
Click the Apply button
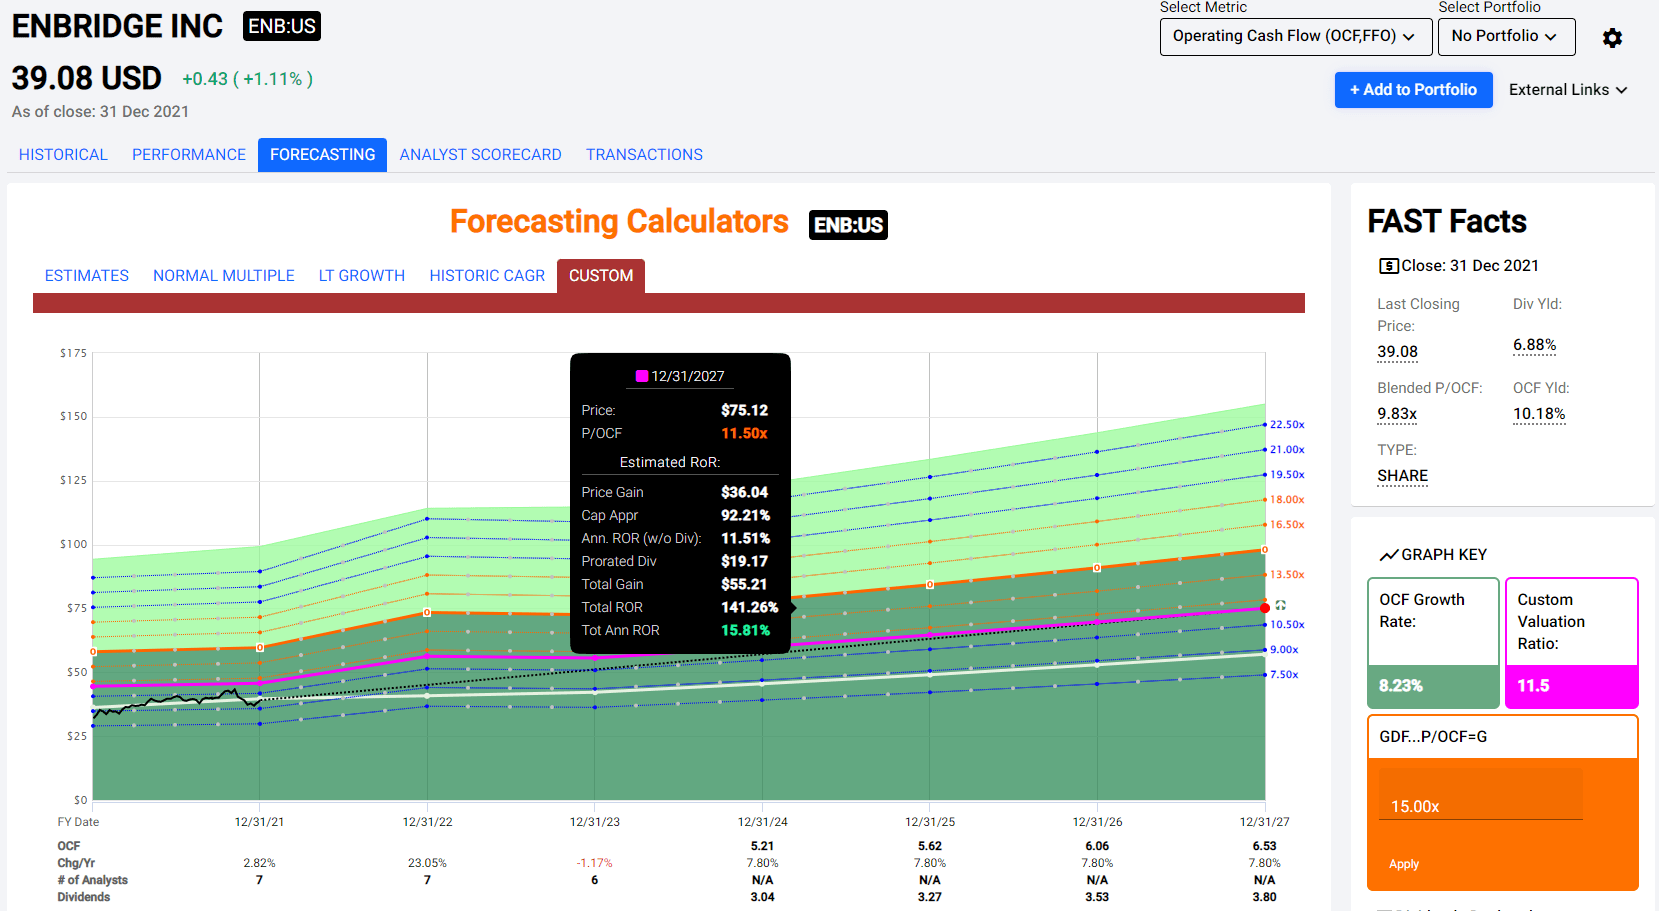point(1404,864)
